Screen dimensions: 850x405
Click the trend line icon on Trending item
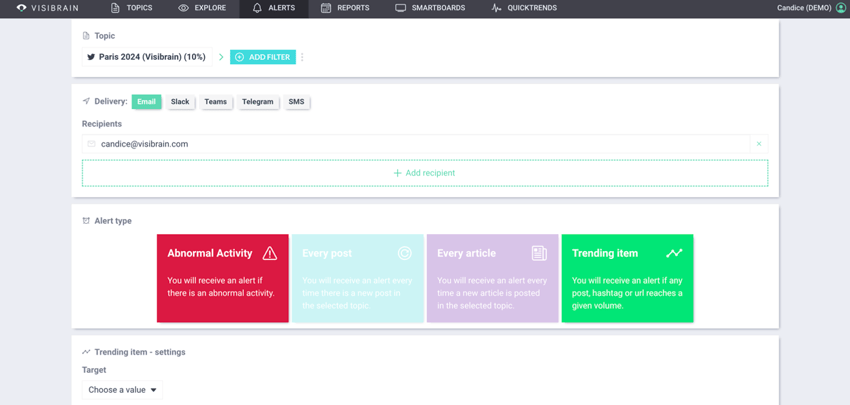click(674, 253)
